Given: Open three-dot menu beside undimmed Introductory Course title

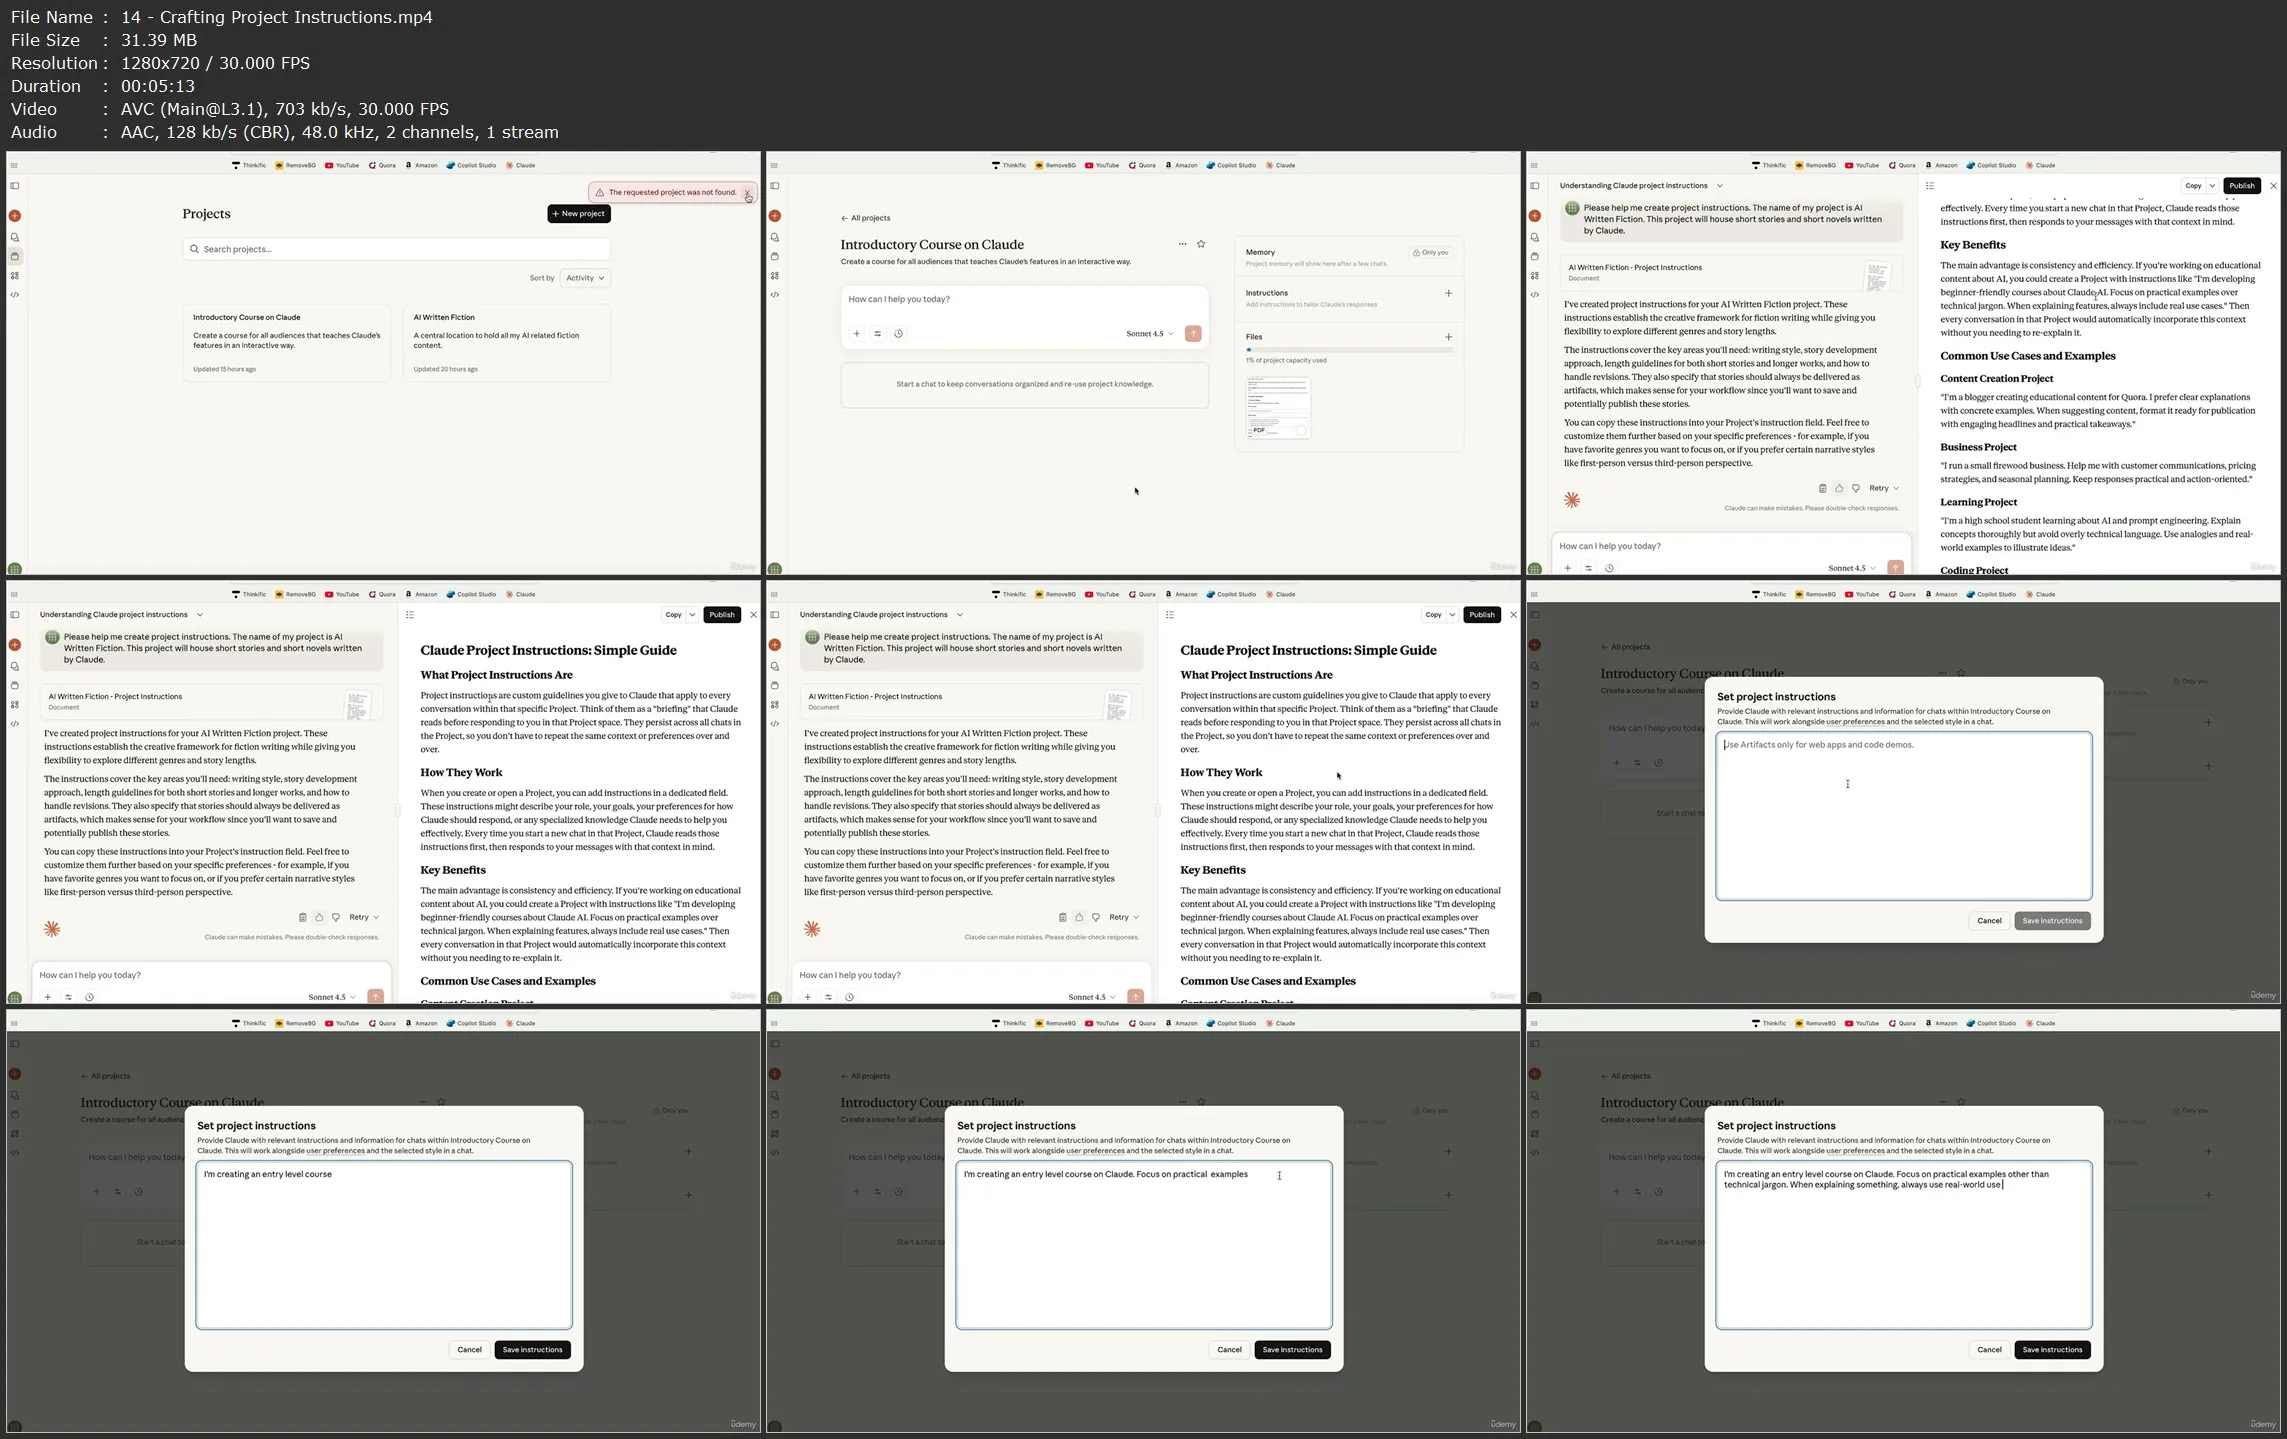Looking at the screenshot, I should point(1182,244).
